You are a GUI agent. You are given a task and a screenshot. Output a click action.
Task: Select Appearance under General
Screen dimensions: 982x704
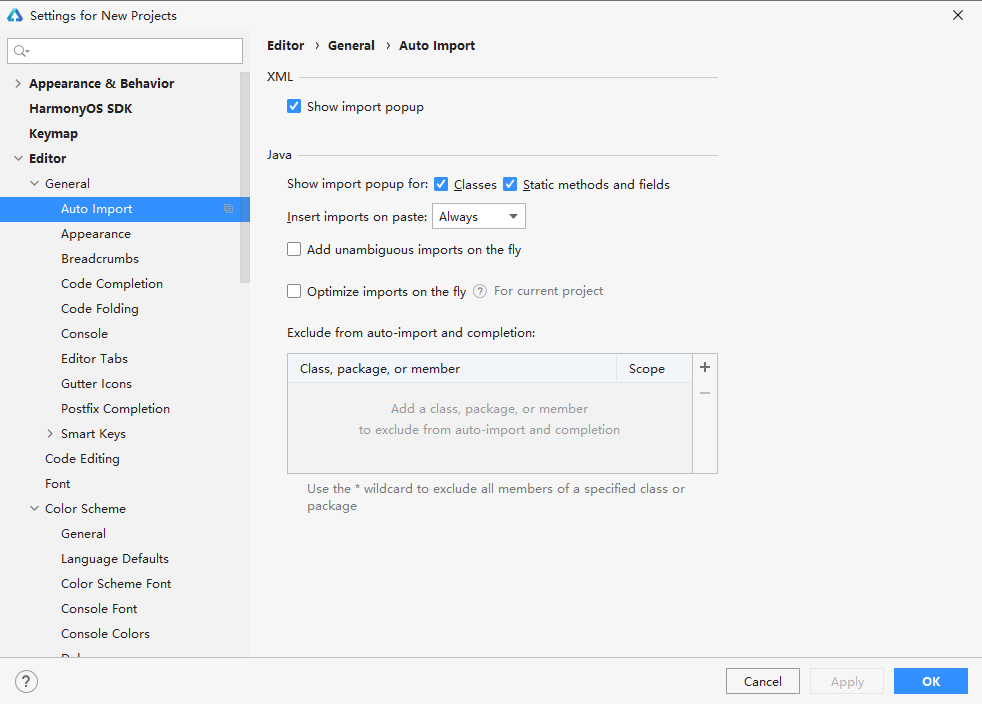(x=96, y=234)
